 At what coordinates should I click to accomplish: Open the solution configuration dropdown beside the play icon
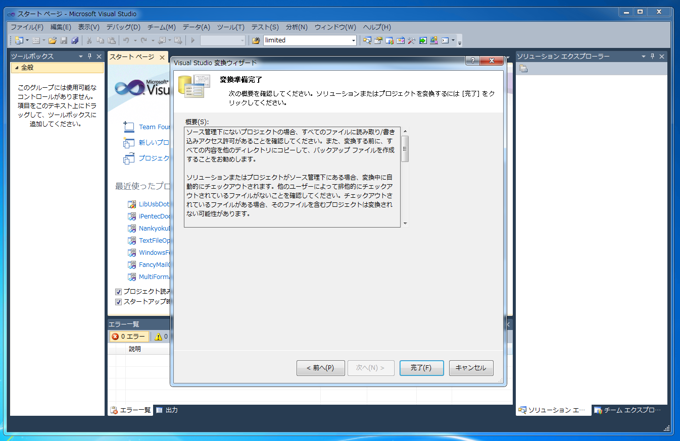[242, 40]
